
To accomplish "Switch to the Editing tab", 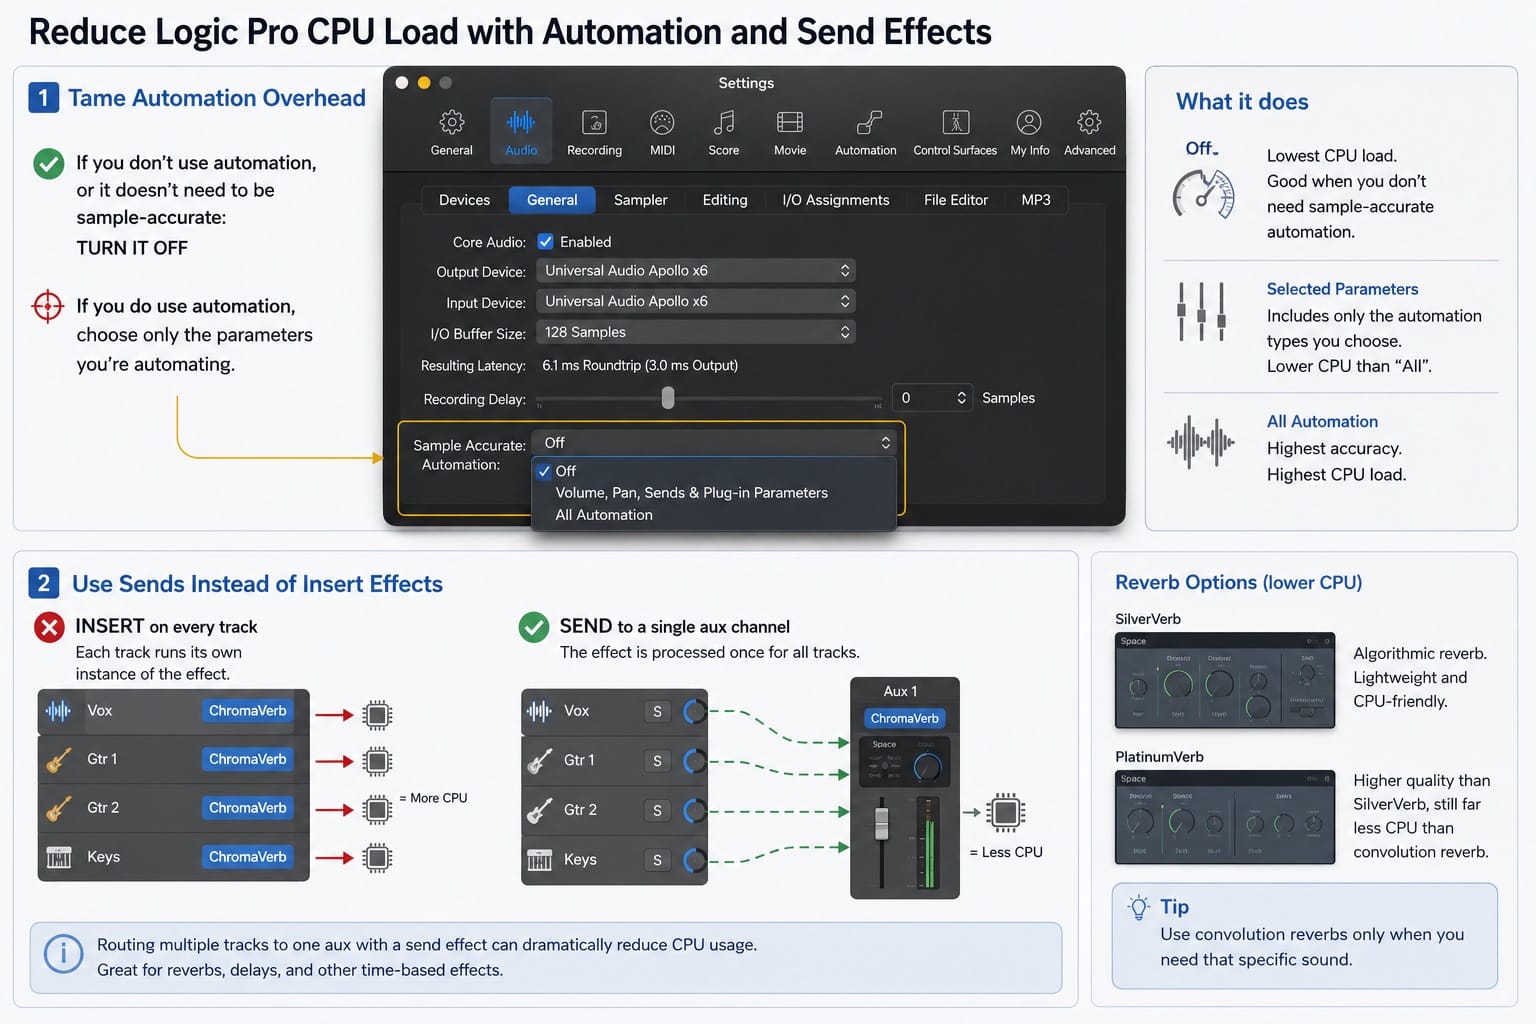I will coord(725,200).
